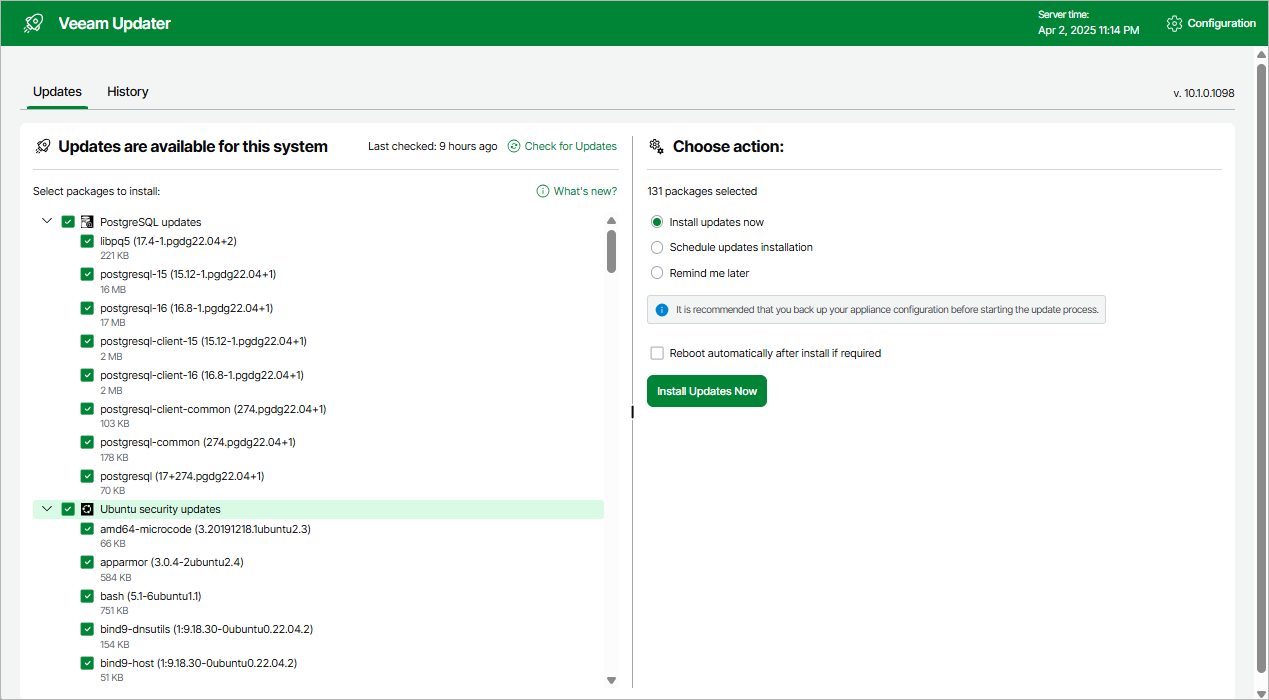Click the Choose action gears icon
Viewport: 1269px width, 700px height.
pos(657,146)
